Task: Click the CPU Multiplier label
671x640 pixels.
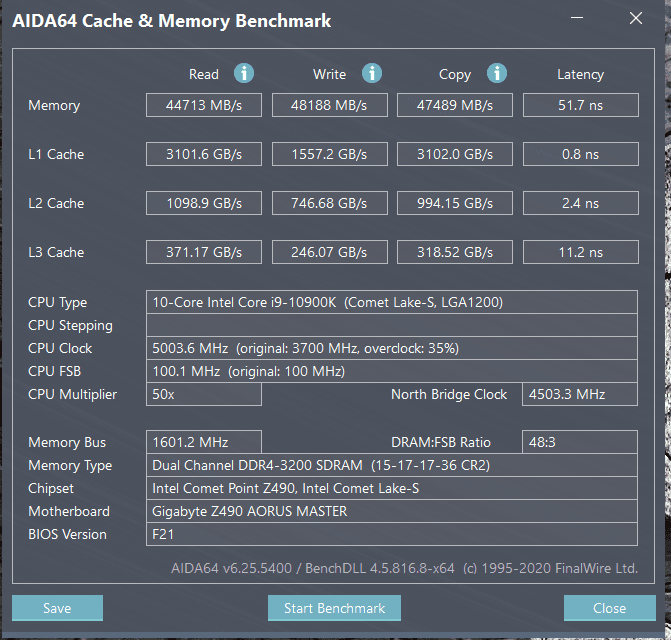Action: pos(72,394)
